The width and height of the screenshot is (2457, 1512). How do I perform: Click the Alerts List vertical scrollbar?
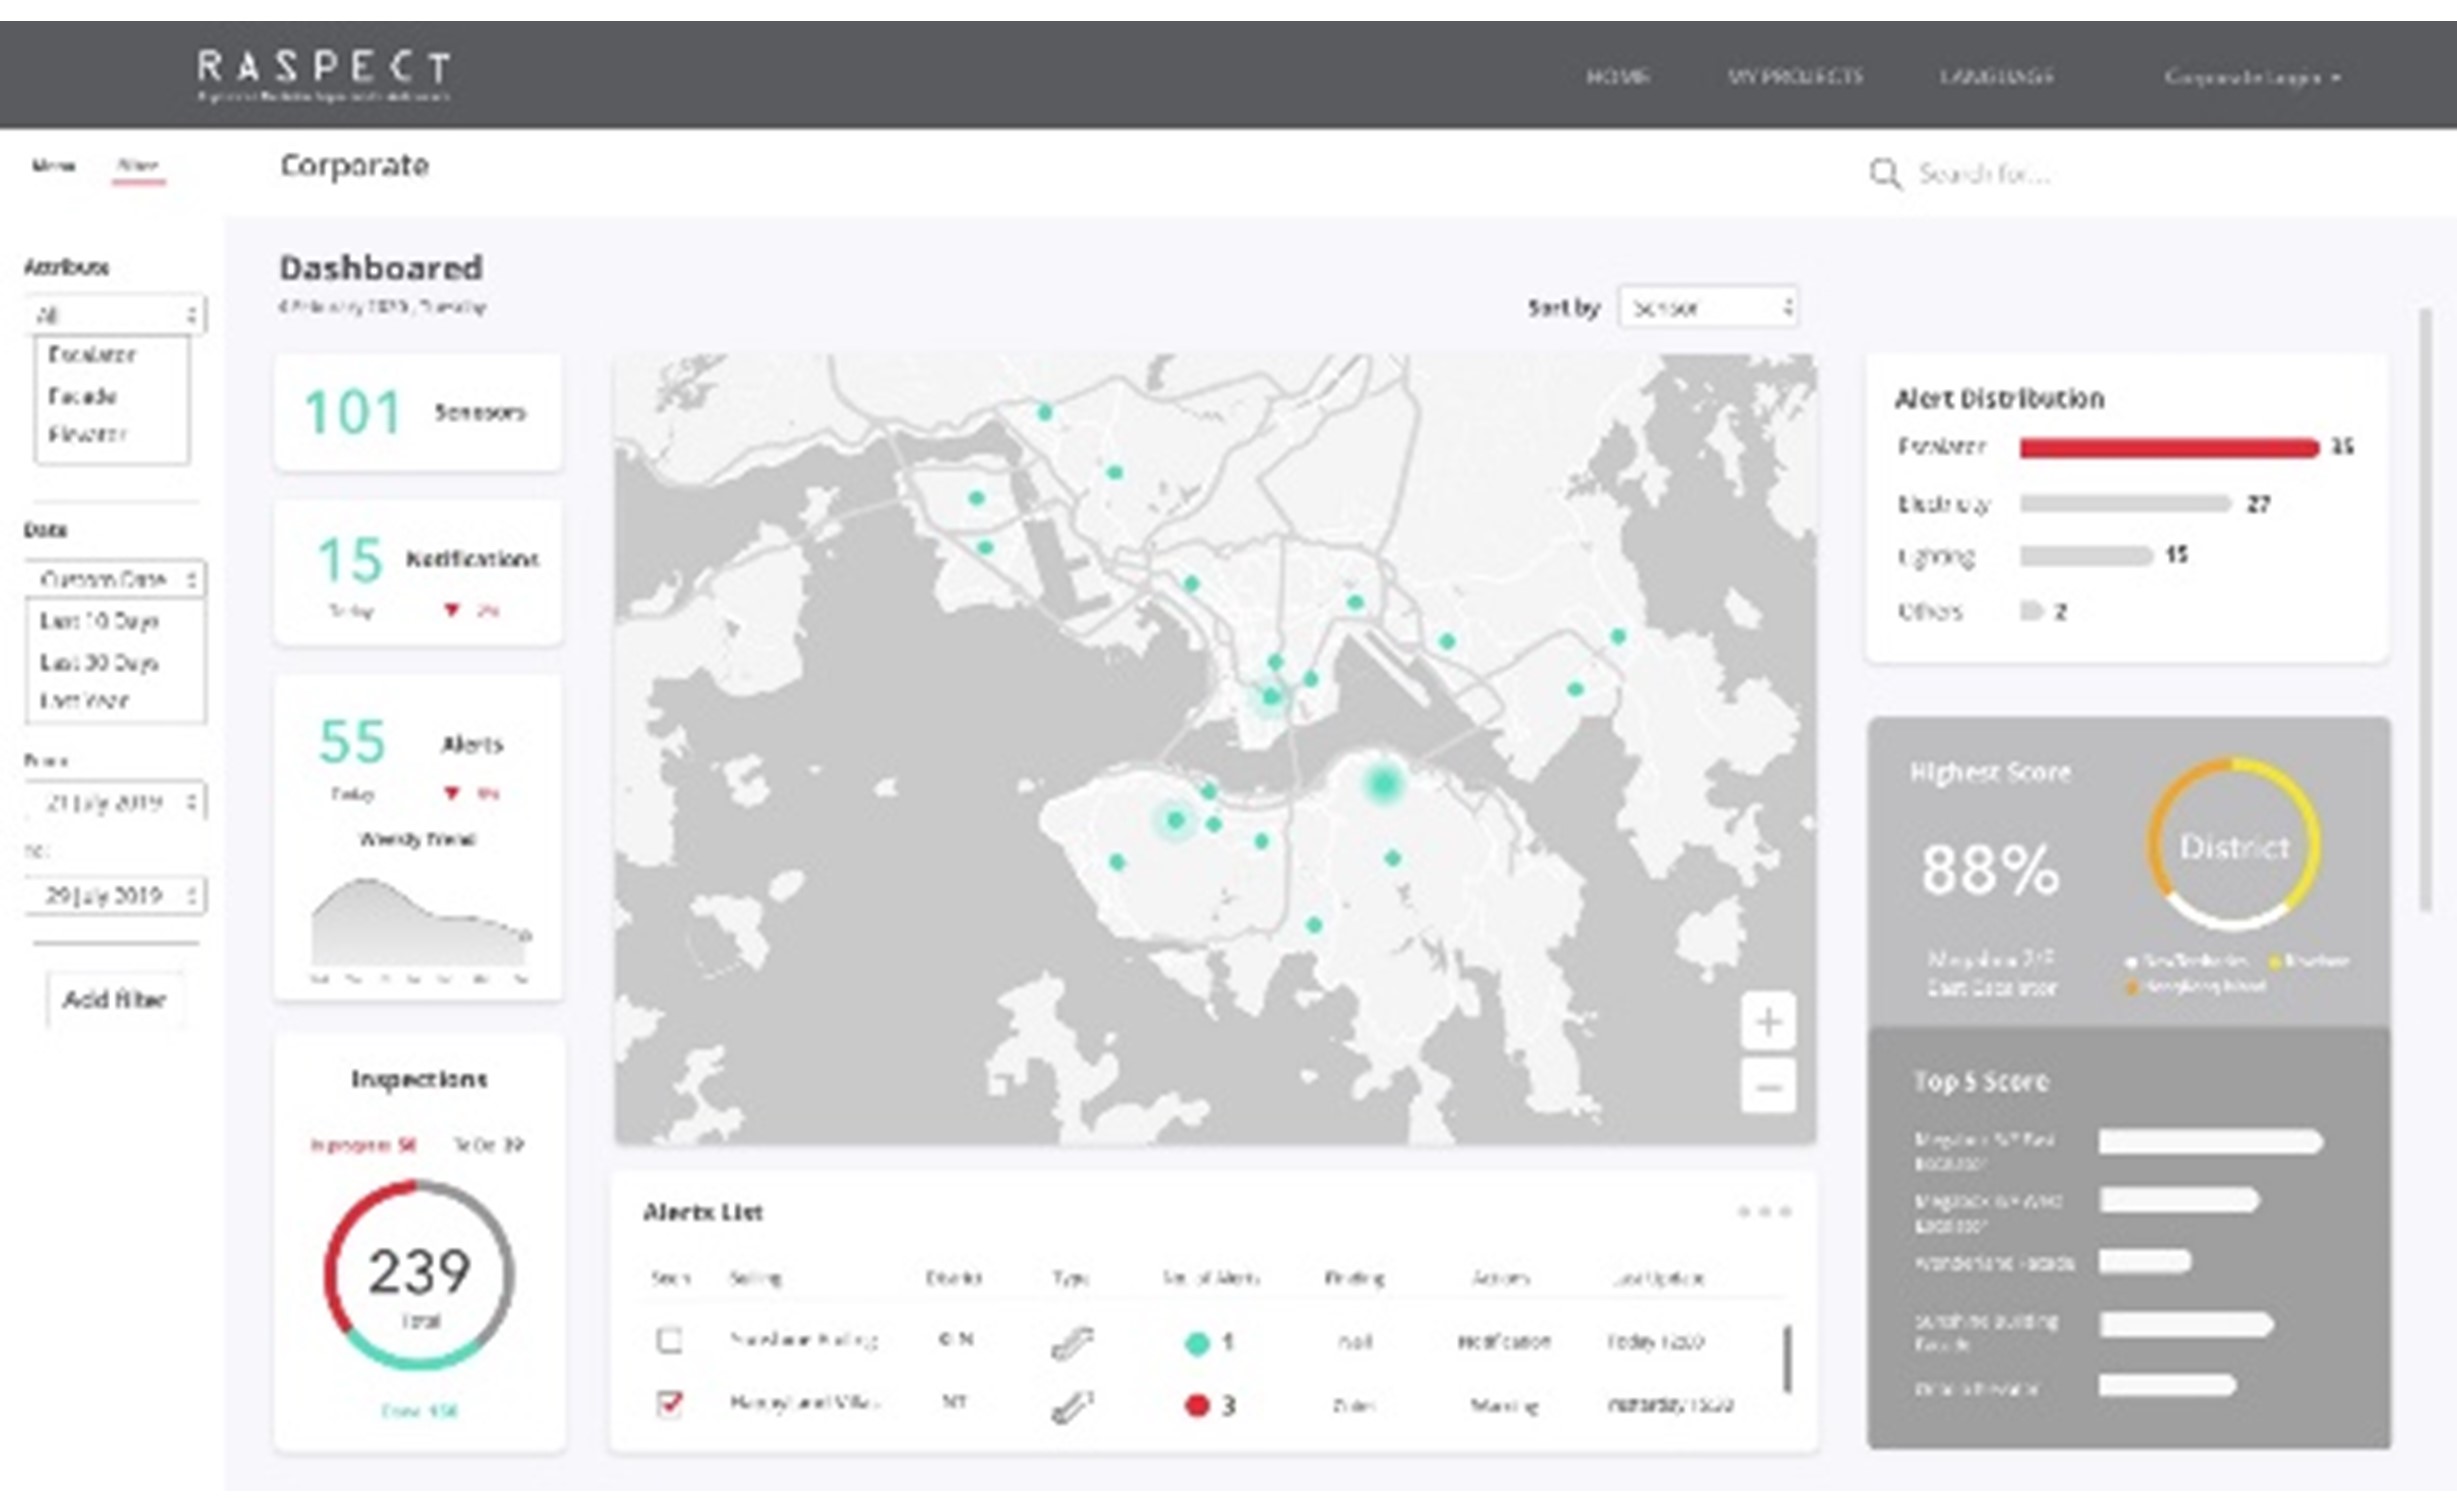click(x=1788, y=1358)
